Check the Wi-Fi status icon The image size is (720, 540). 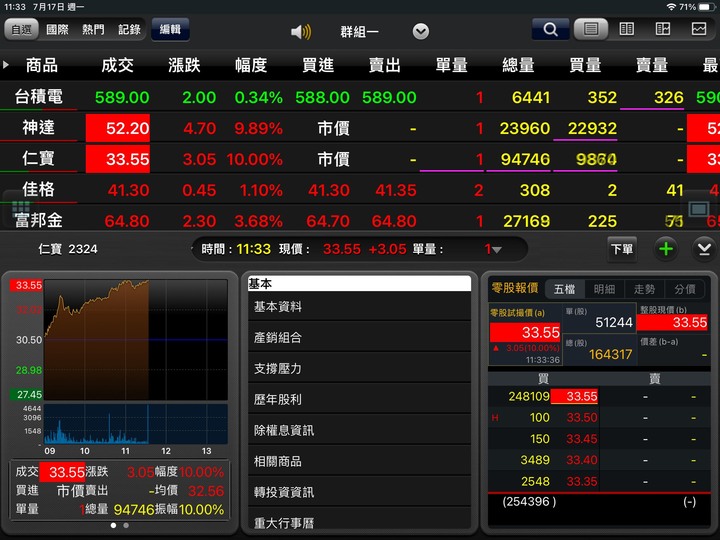click(671, 7)
